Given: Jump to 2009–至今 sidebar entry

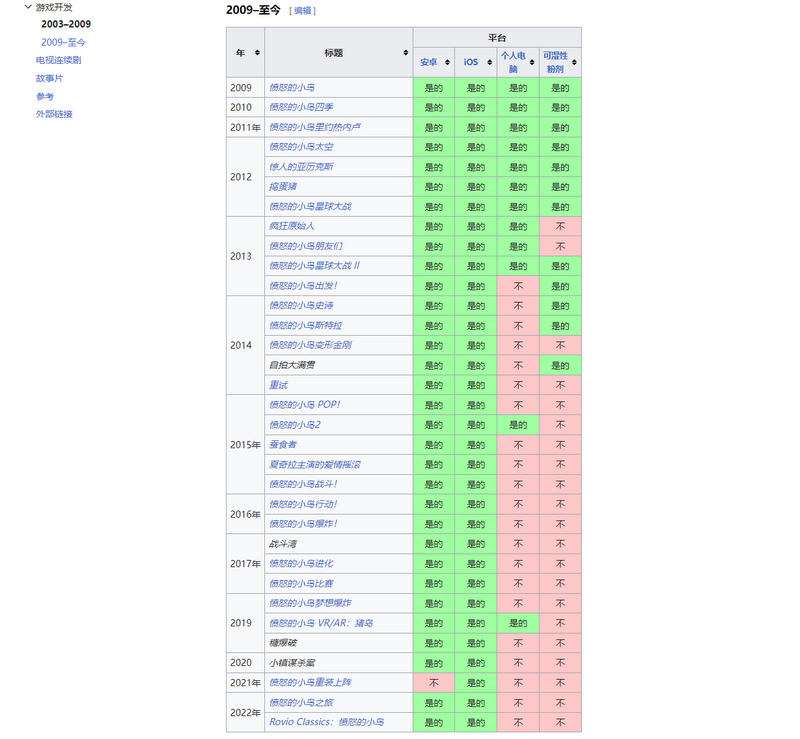Looking at the screenshot, I should (63, 42).
